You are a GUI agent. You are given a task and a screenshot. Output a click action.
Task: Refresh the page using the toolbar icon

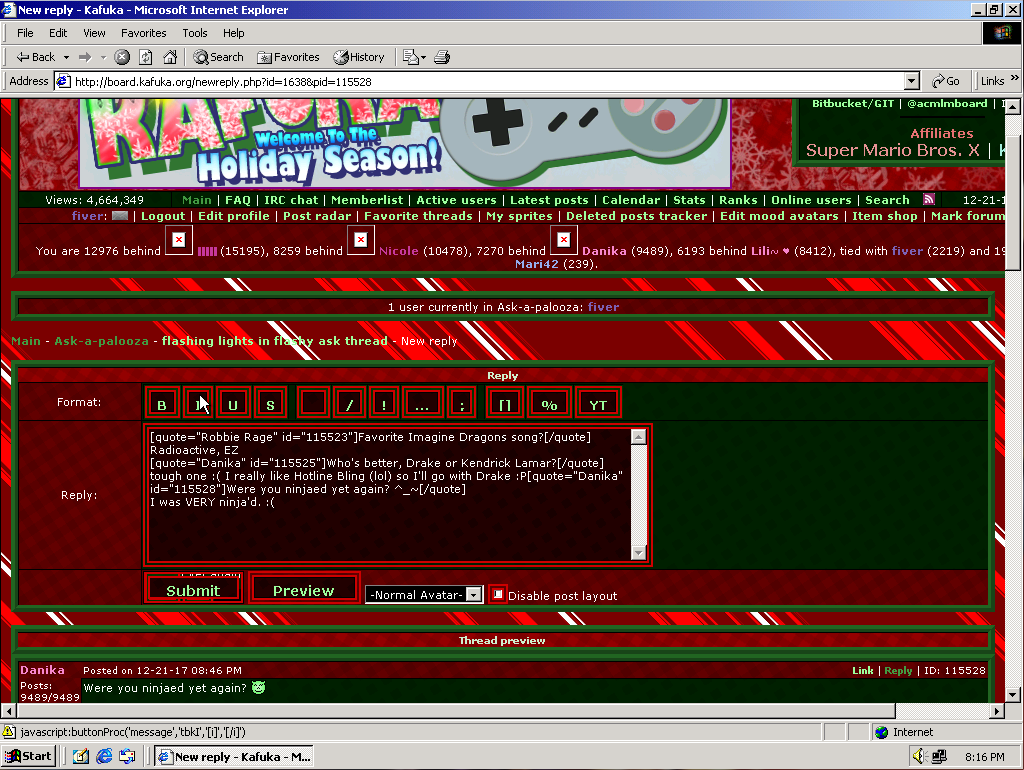[x=146, y=57]
